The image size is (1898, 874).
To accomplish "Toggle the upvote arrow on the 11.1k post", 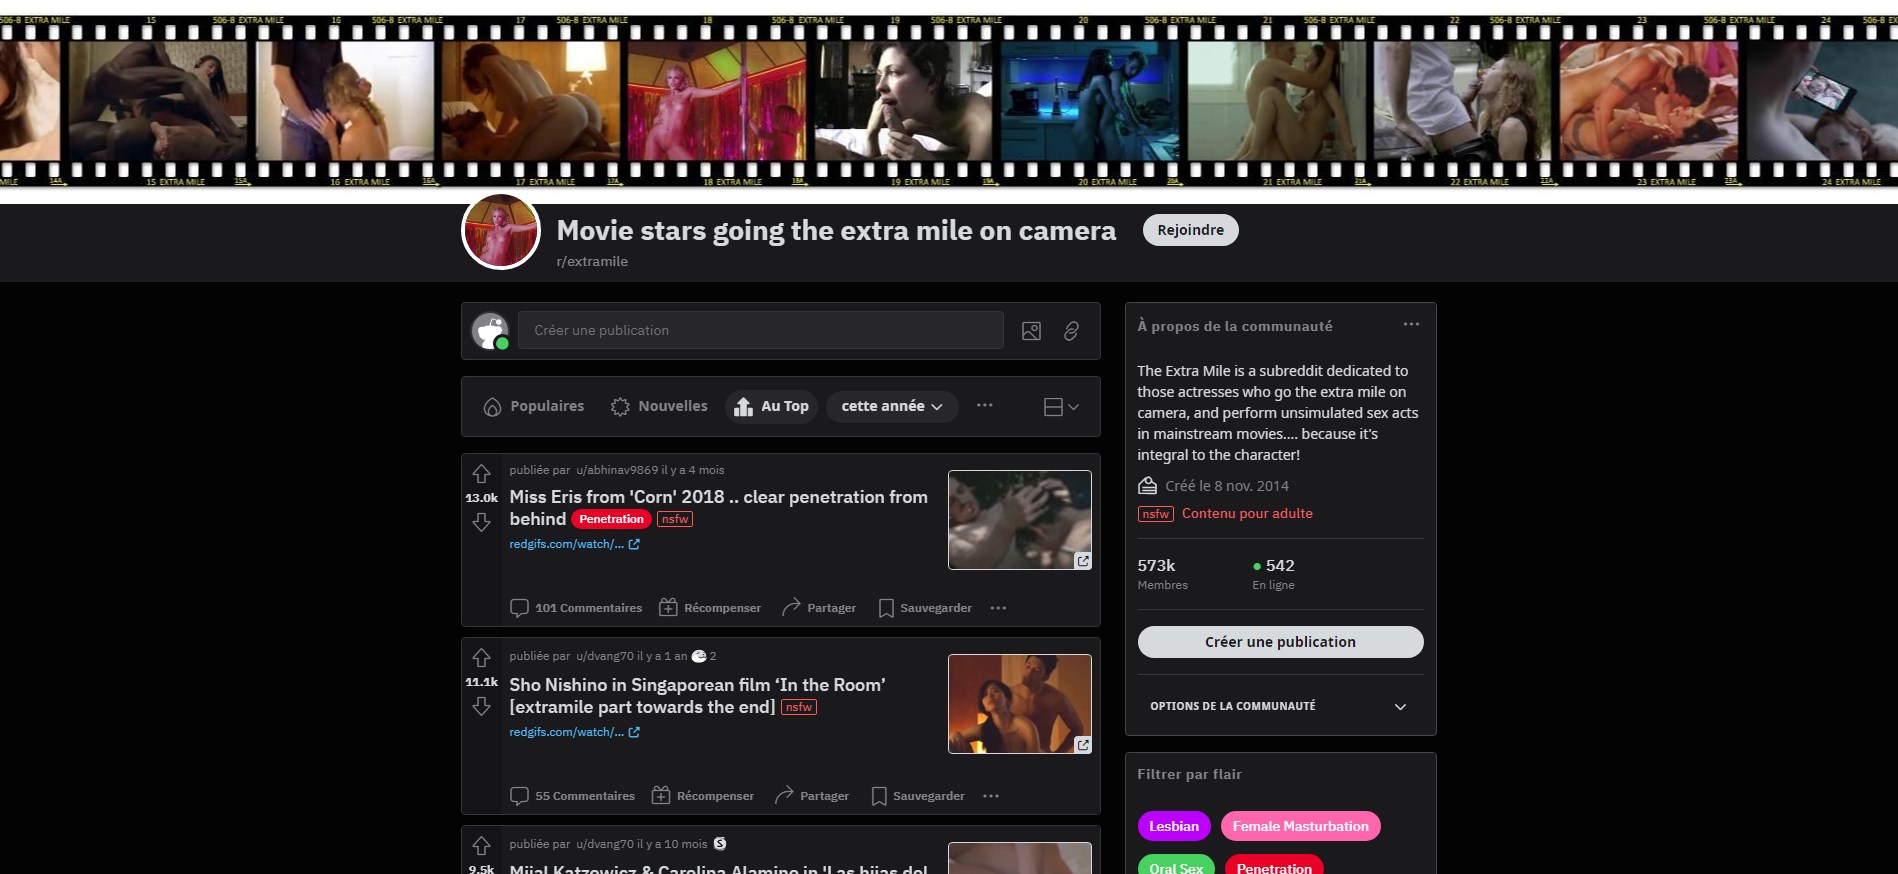I will 481,658.
